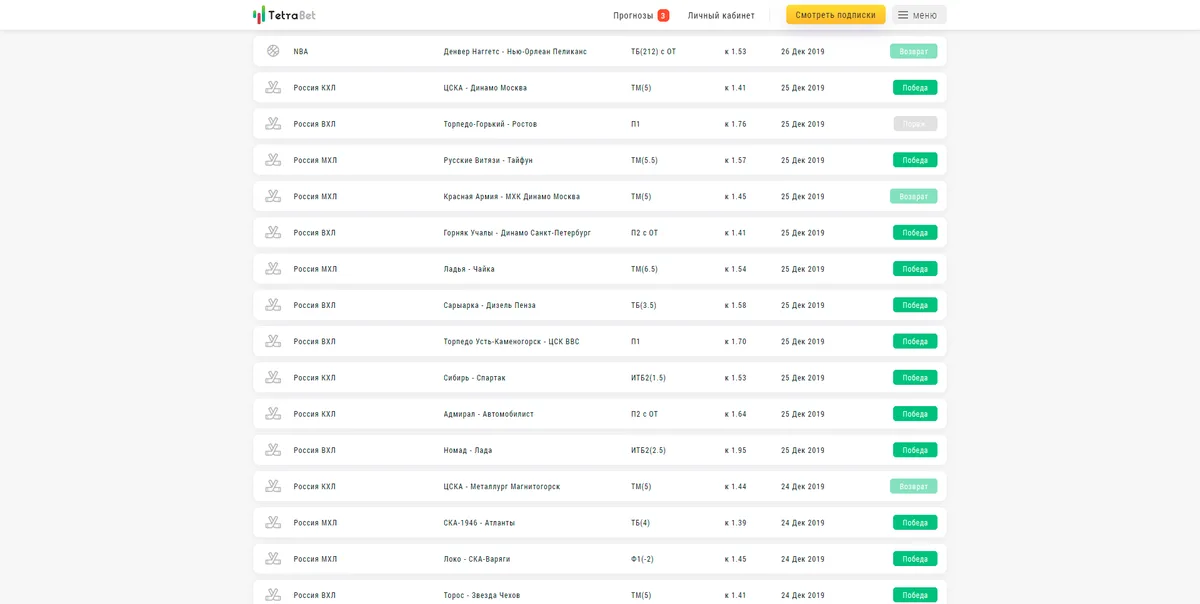
Task: Click the hockey icon in СКА-1946 - Атланты row
Action: click(x=273, y=522)
